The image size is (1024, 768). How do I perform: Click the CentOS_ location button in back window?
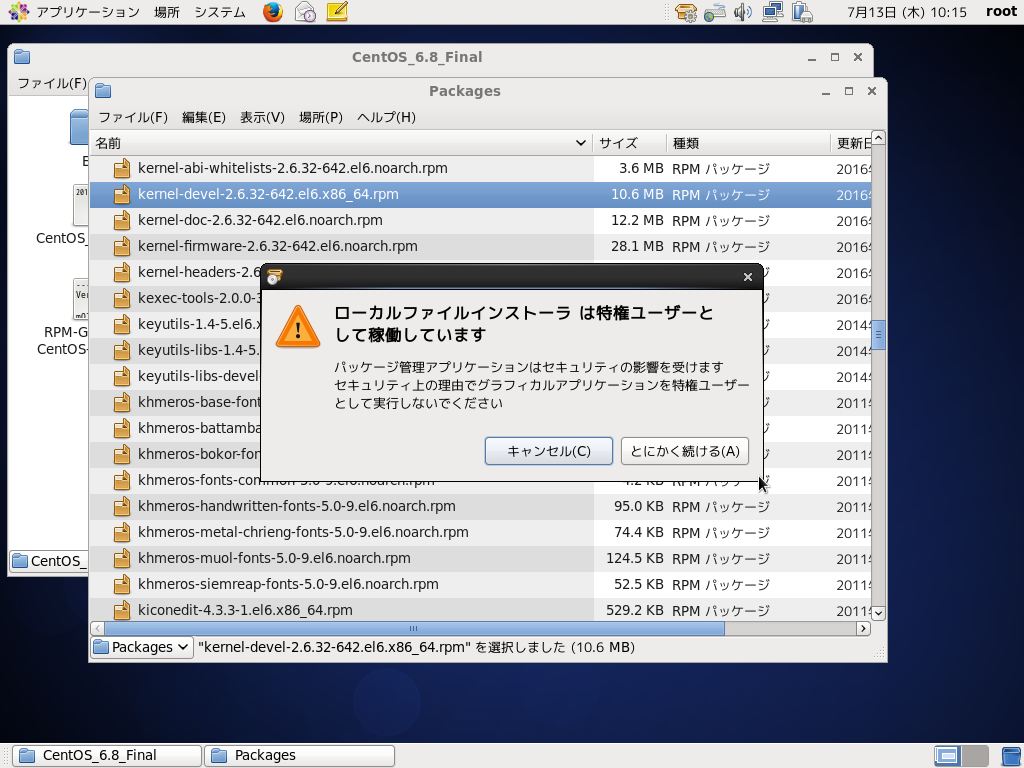49,561
